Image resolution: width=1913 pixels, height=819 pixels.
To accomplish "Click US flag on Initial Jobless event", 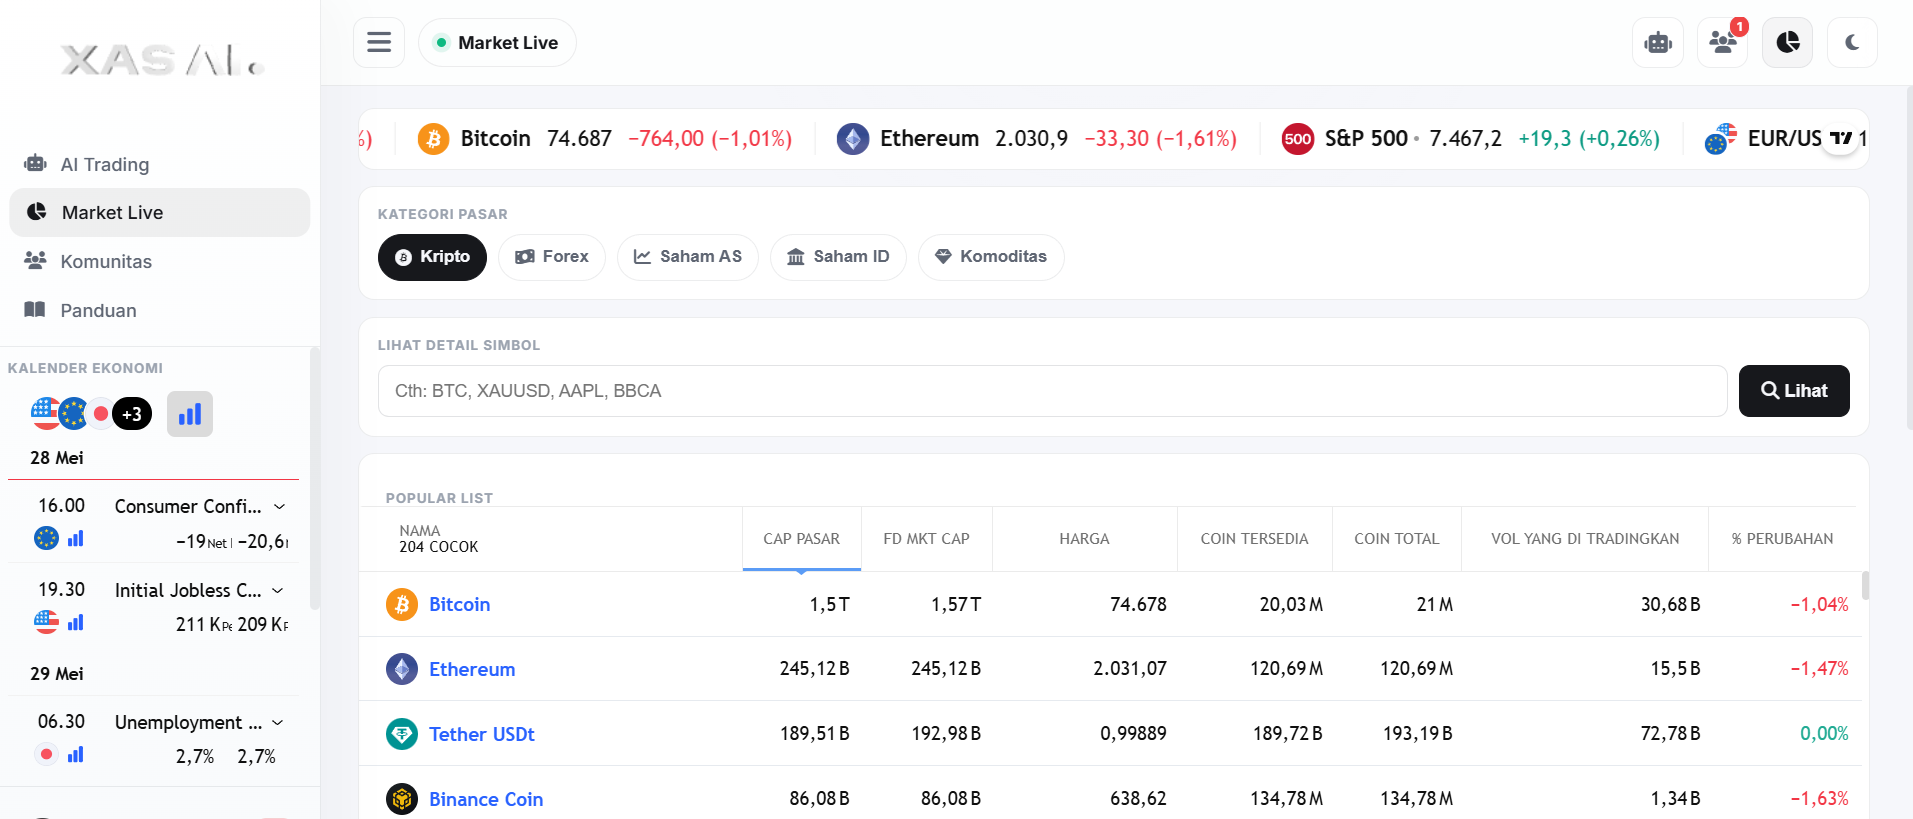I will pyautogui.click(x=47, y=622).
